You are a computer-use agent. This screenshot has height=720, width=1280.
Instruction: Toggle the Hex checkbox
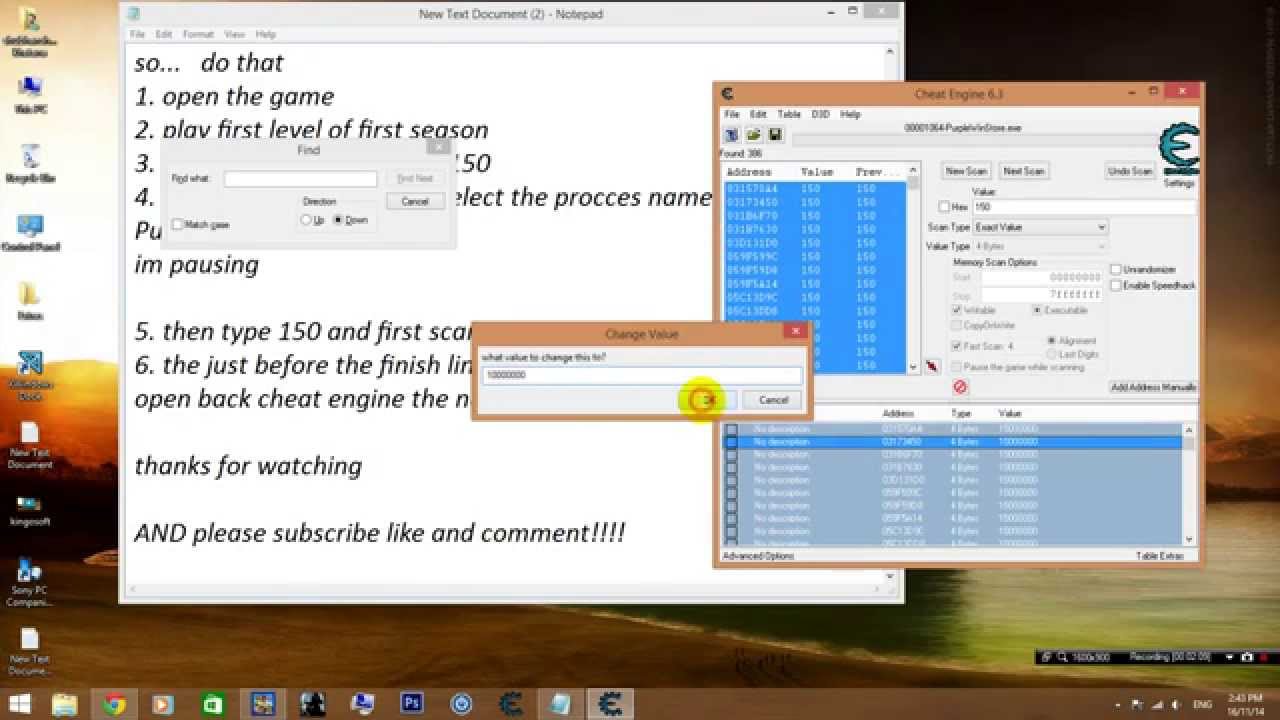pyautogui.click(x=944, y=207)
